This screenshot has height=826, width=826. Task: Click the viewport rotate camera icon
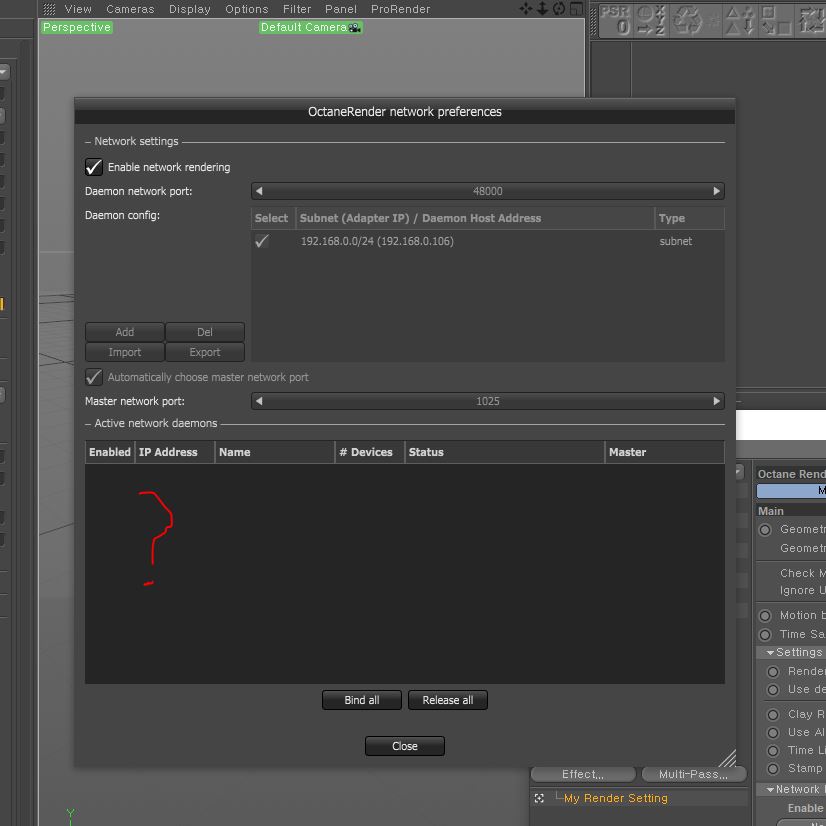559,8
